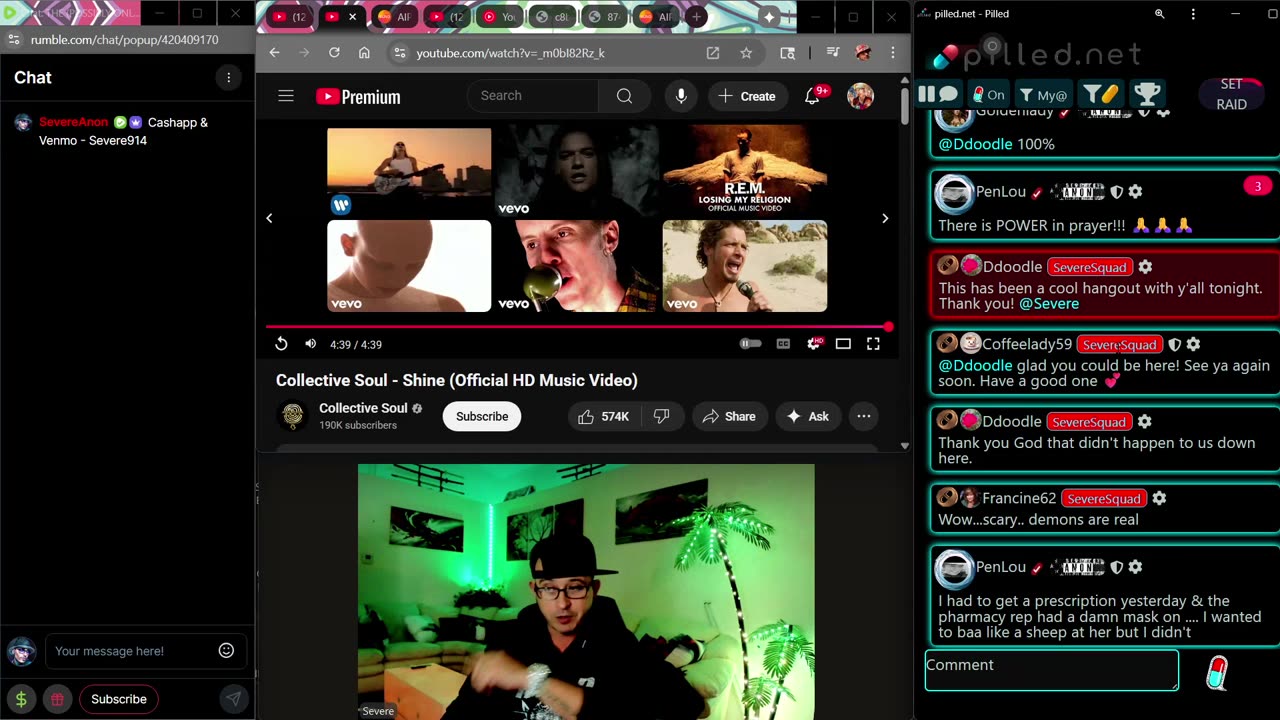The width and height of the screenshot is (1280, 720).
Task: Click the red video progress bar
Action: pos(577,327)
